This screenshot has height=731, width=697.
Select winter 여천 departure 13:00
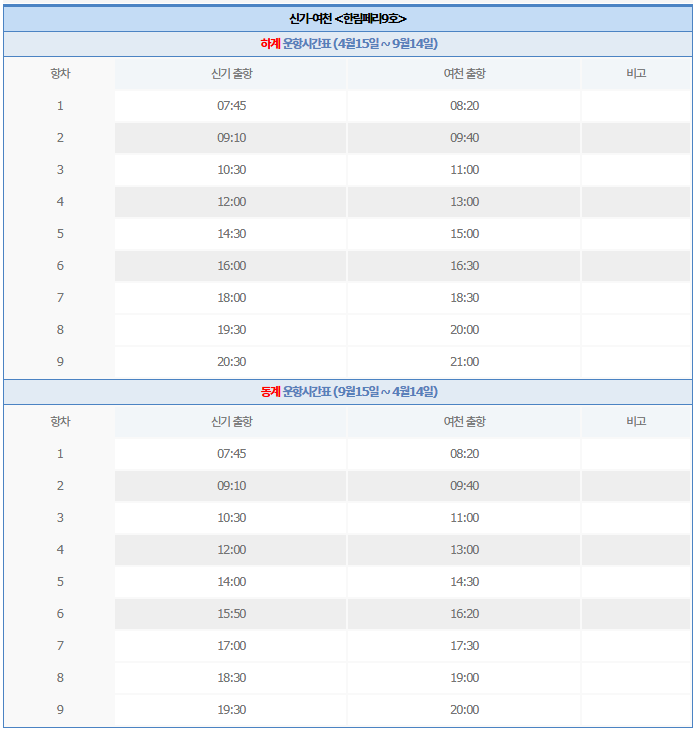coord(464,550)
